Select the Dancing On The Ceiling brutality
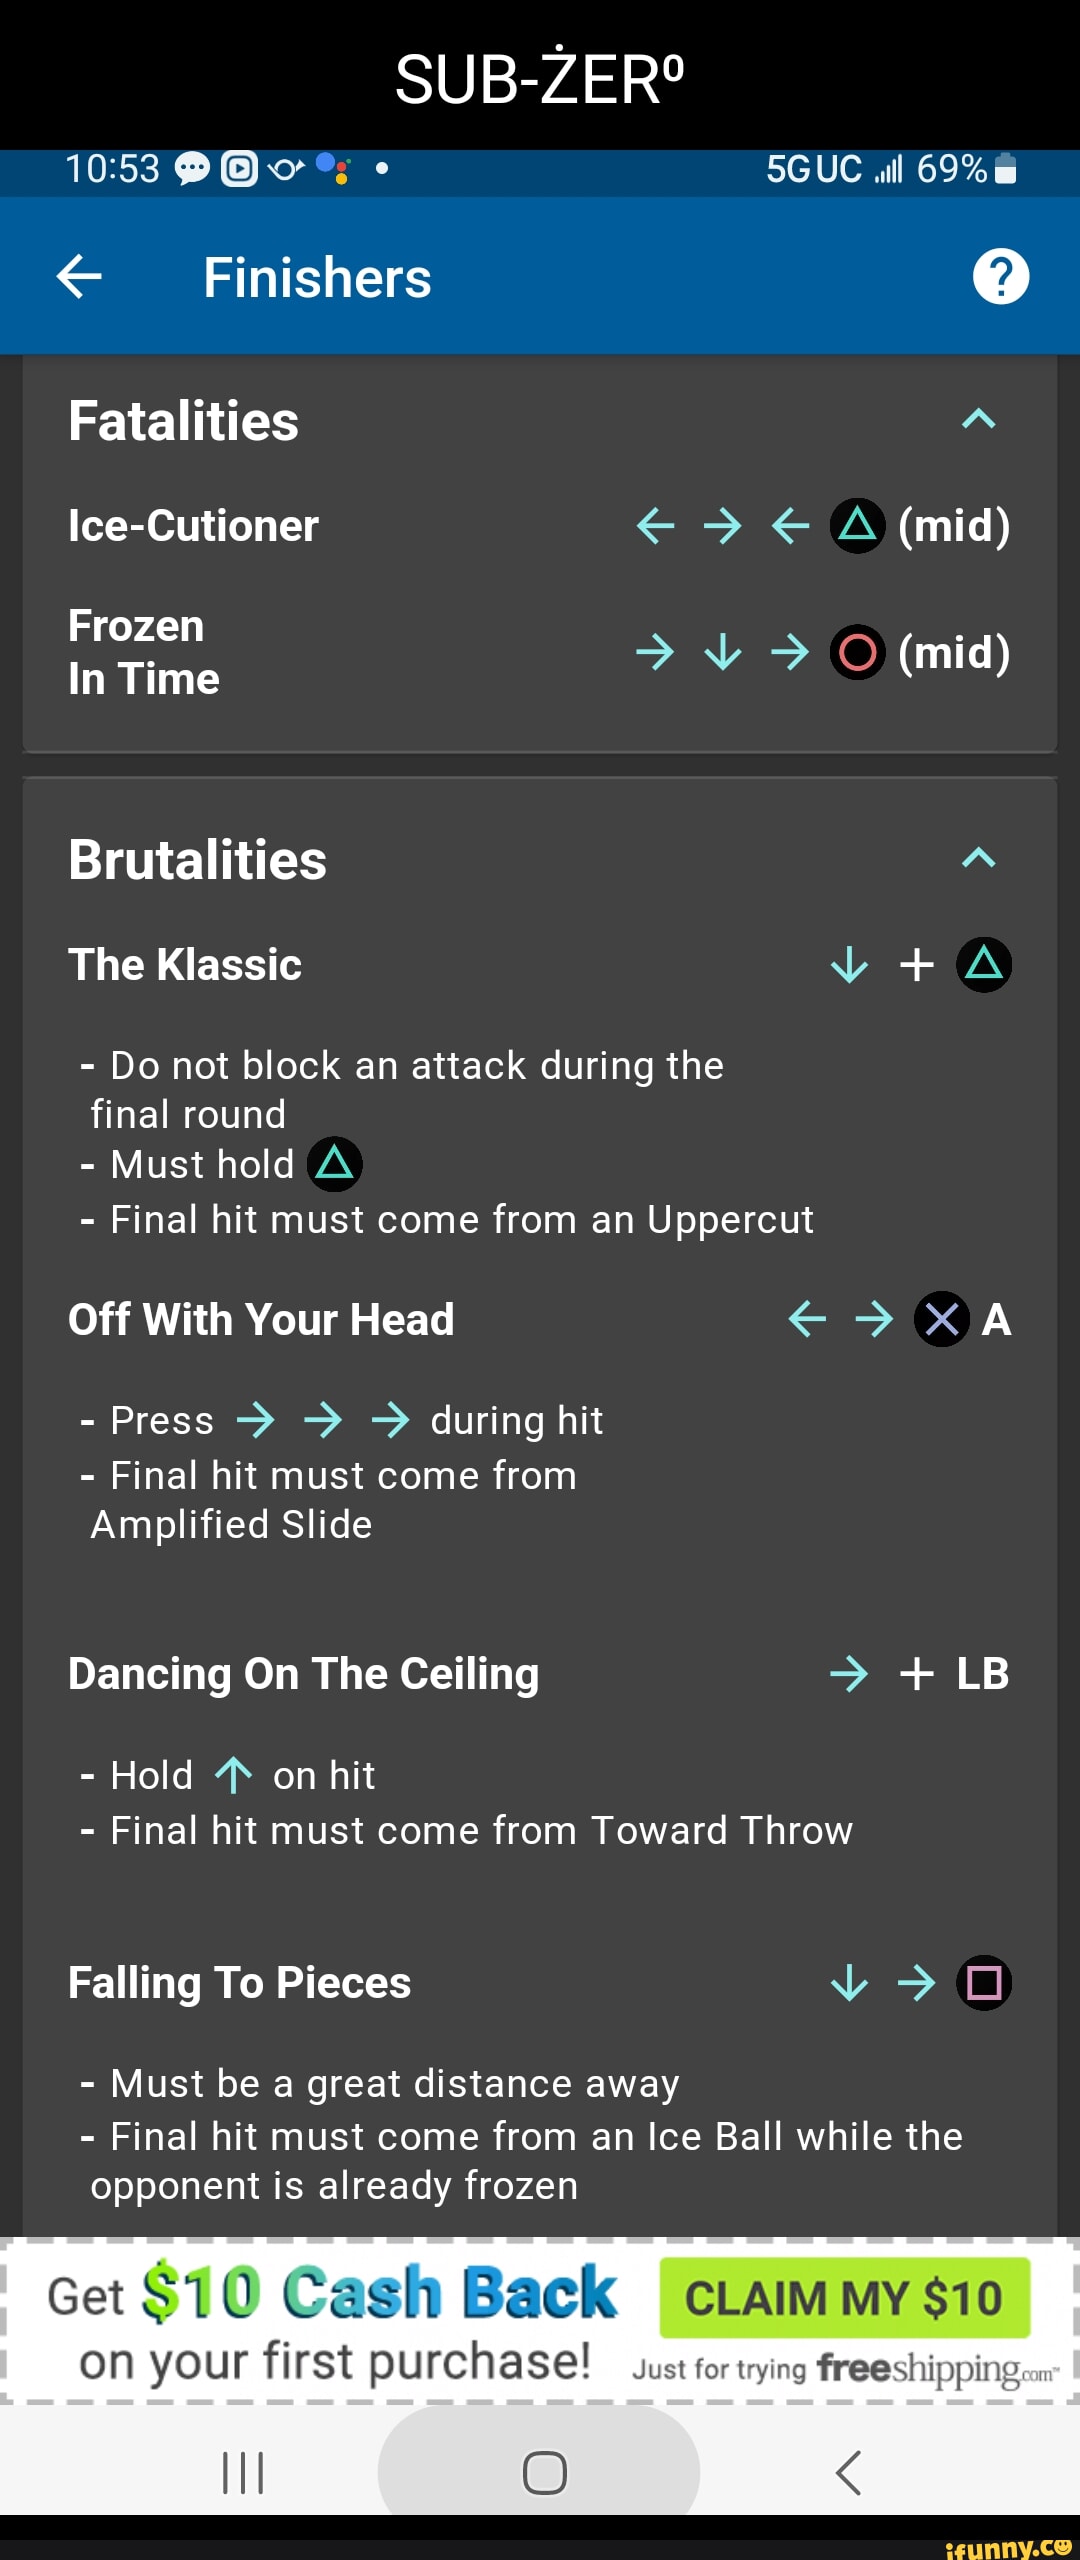The height and width of the screenshot is (2560, 1080). coord(304,1674)
